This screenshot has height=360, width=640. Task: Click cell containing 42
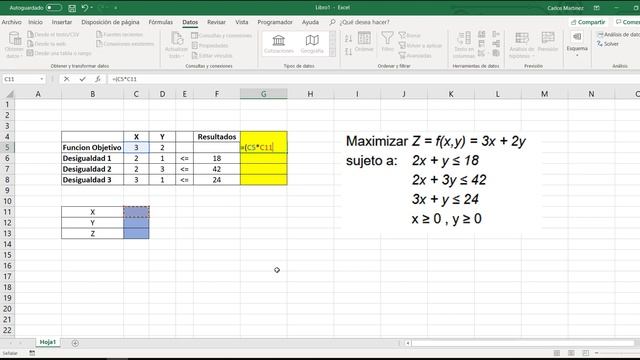[x=217, y=169]
